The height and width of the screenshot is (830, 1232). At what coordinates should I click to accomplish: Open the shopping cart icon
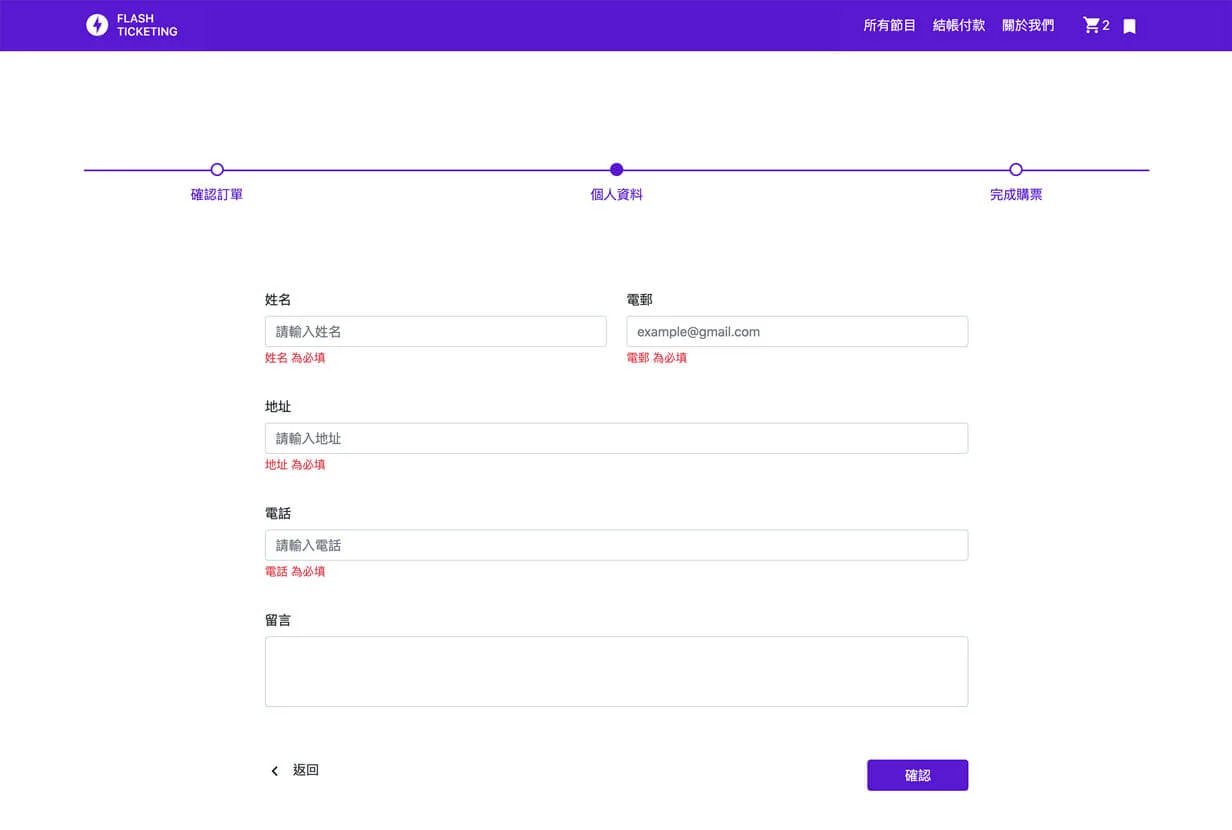pyautogui.click(x=1091, y=25)
